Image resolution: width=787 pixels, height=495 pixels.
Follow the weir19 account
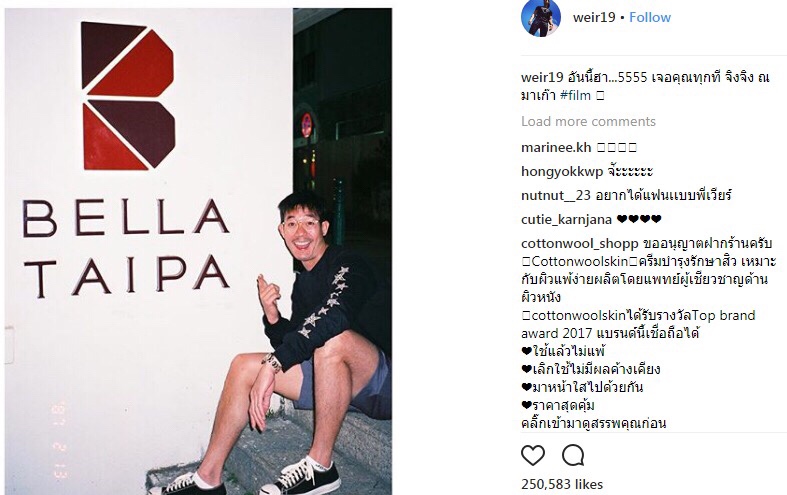pos(649,17)
